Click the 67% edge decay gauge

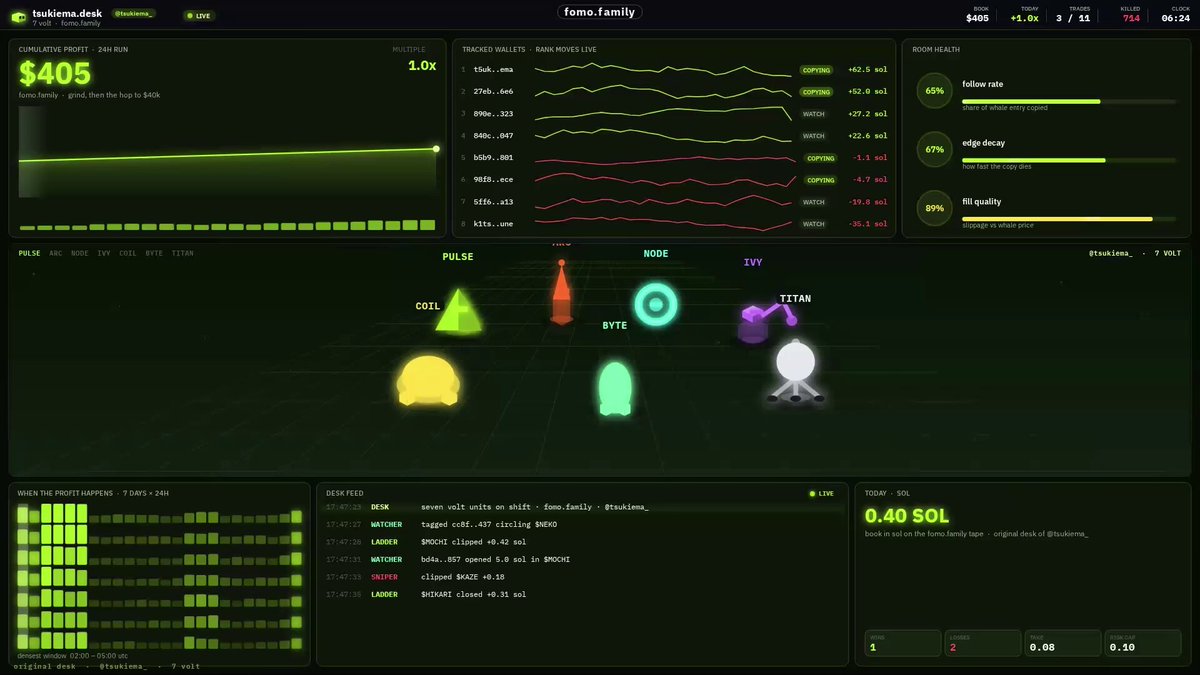[x=935, y=149]
